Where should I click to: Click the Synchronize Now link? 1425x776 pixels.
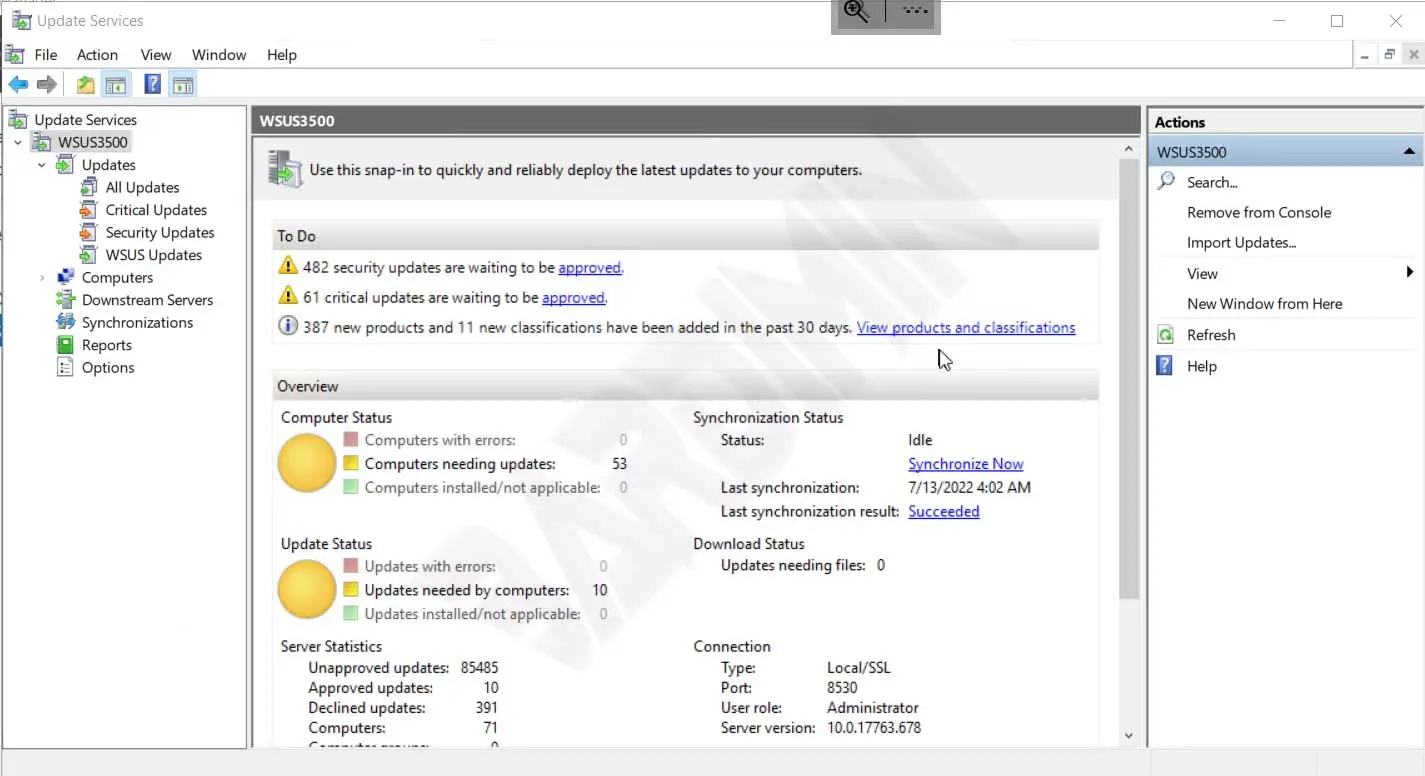tap(965, 464)
